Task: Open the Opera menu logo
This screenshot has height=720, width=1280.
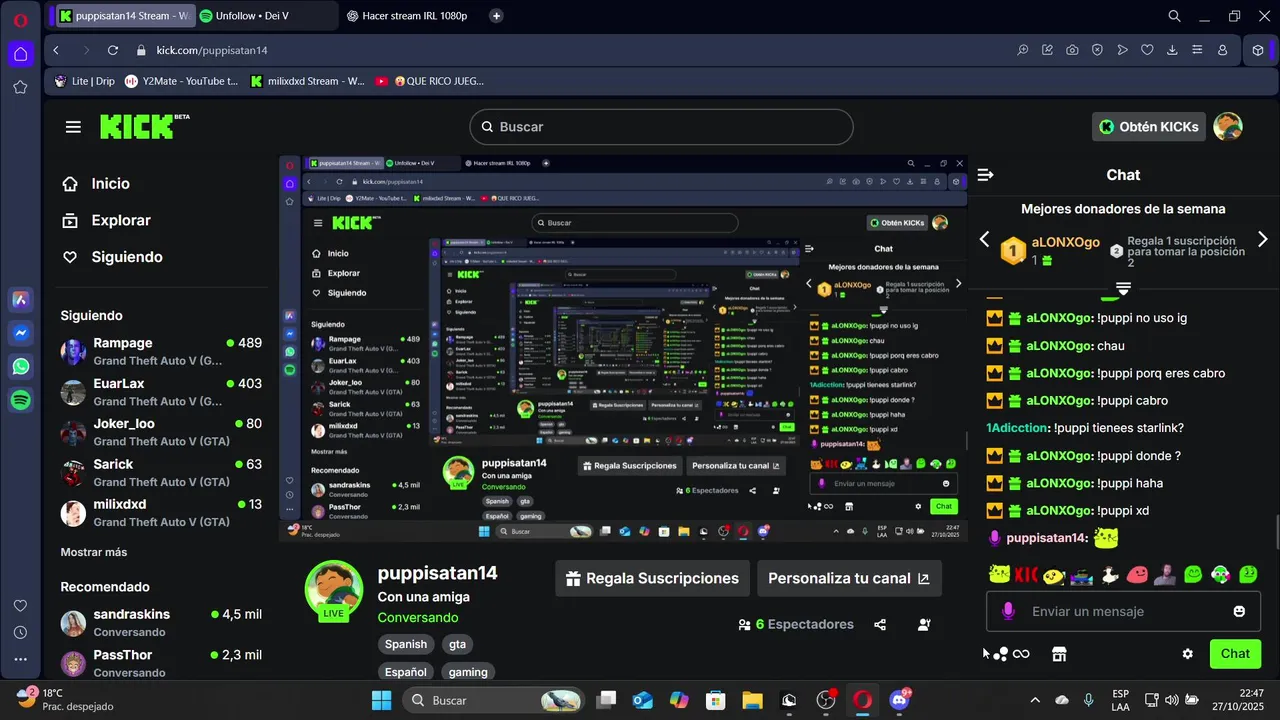Action: (x=20, y=19)
